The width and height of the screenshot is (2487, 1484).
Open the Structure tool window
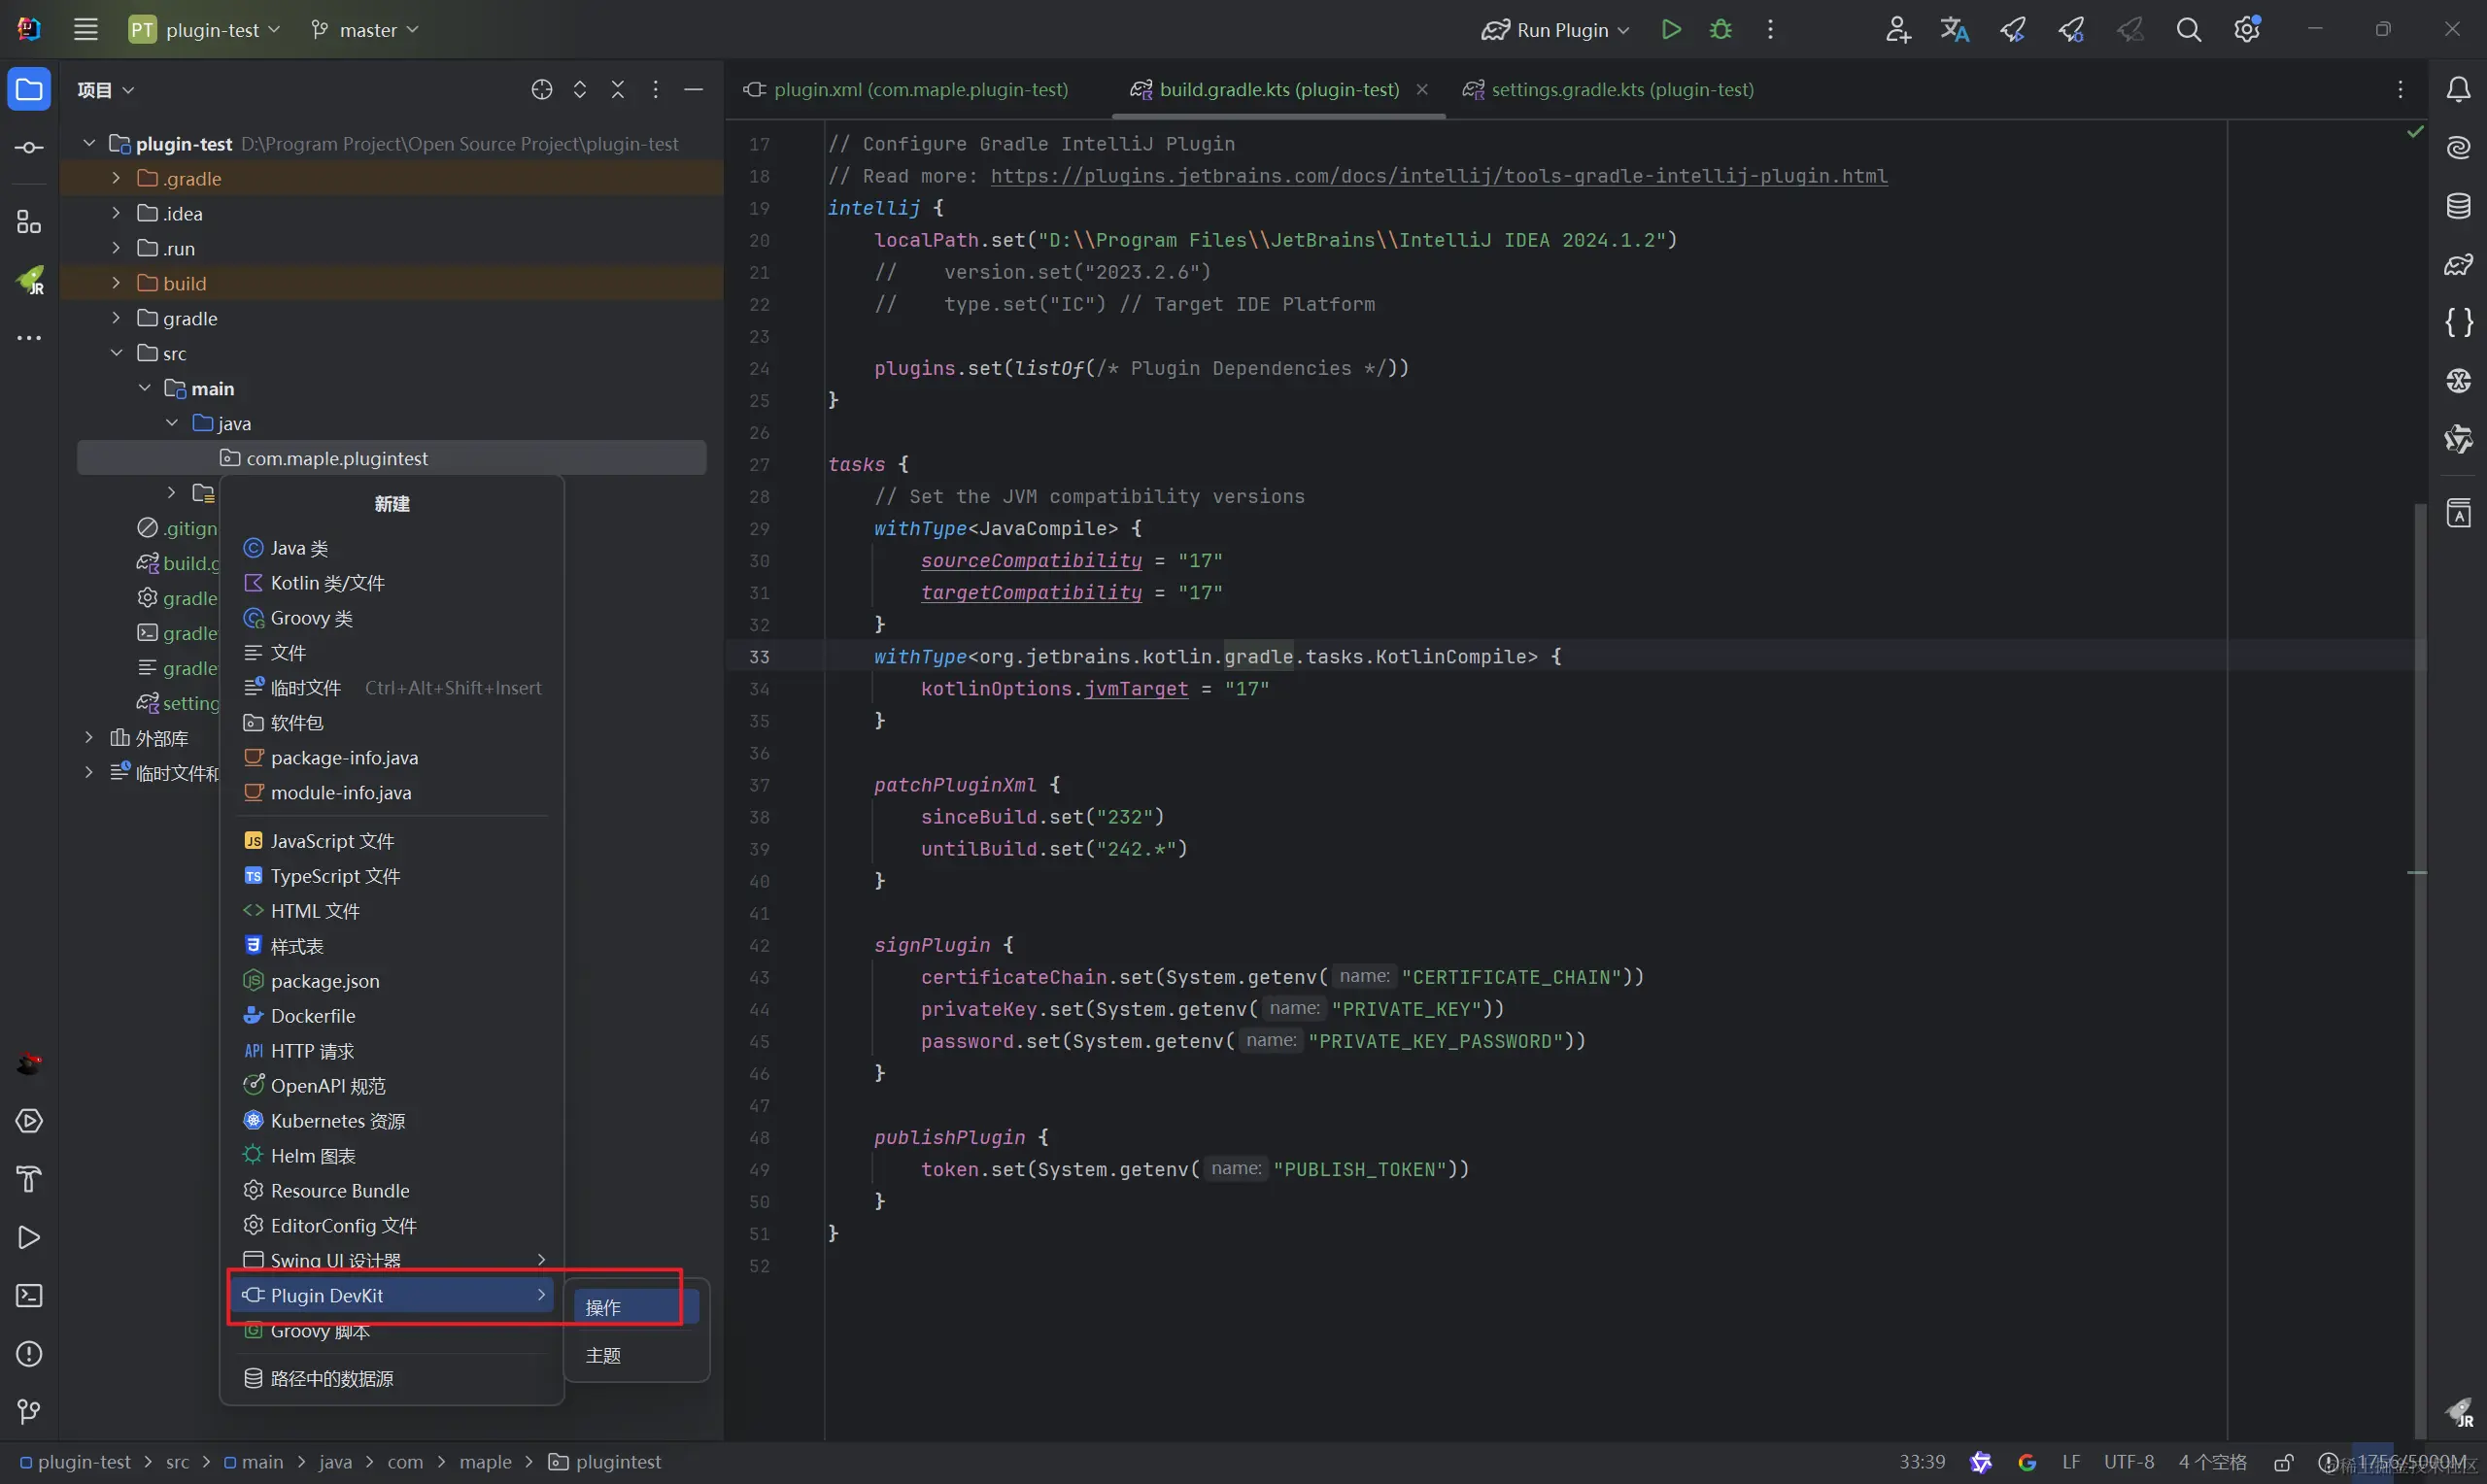(x=29, y=222)
